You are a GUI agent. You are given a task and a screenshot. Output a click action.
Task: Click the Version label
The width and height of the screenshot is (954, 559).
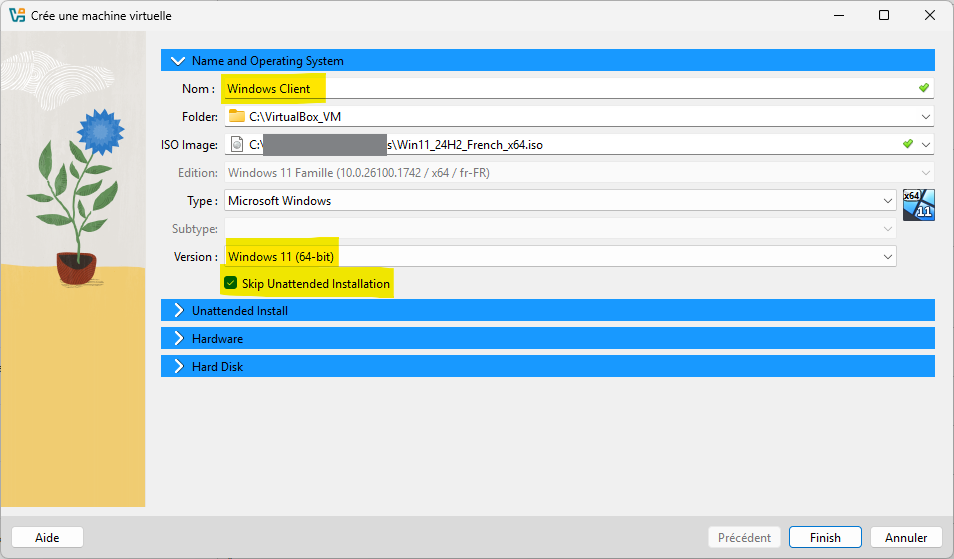[196, 257]
